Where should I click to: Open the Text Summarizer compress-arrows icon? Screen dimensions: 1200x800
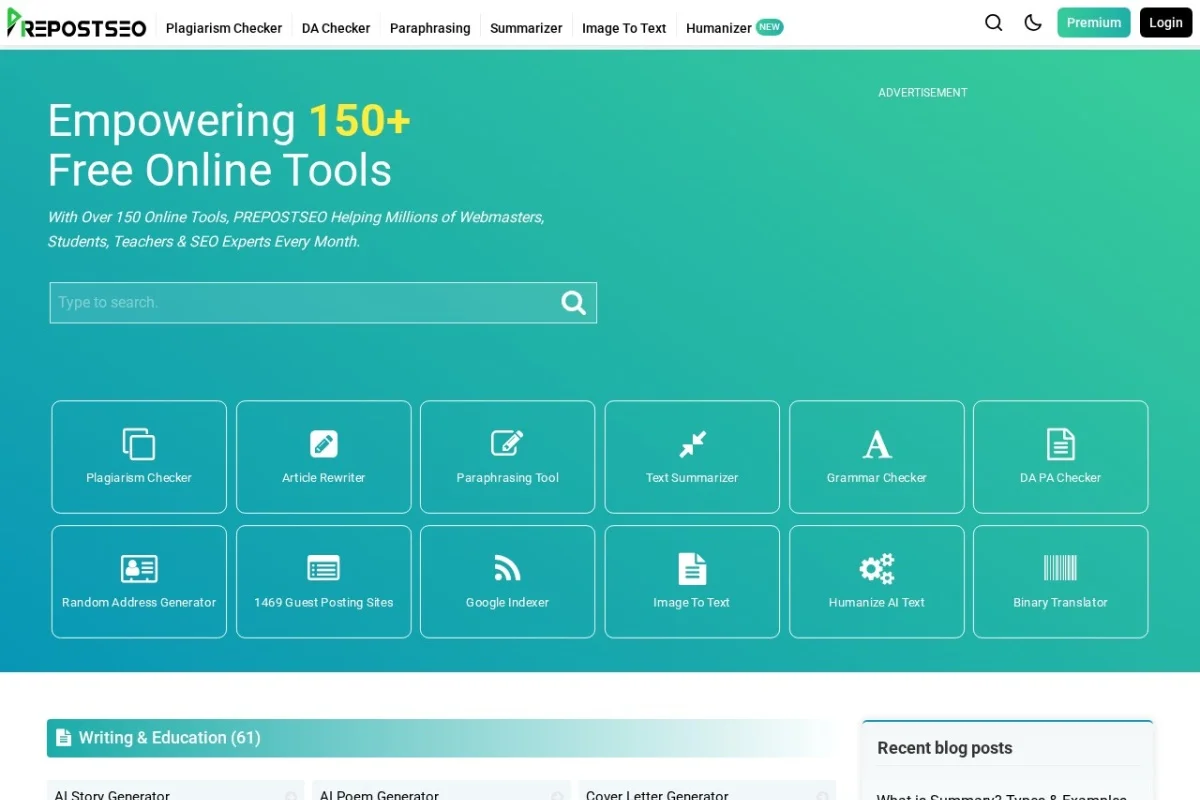[692, 444]
